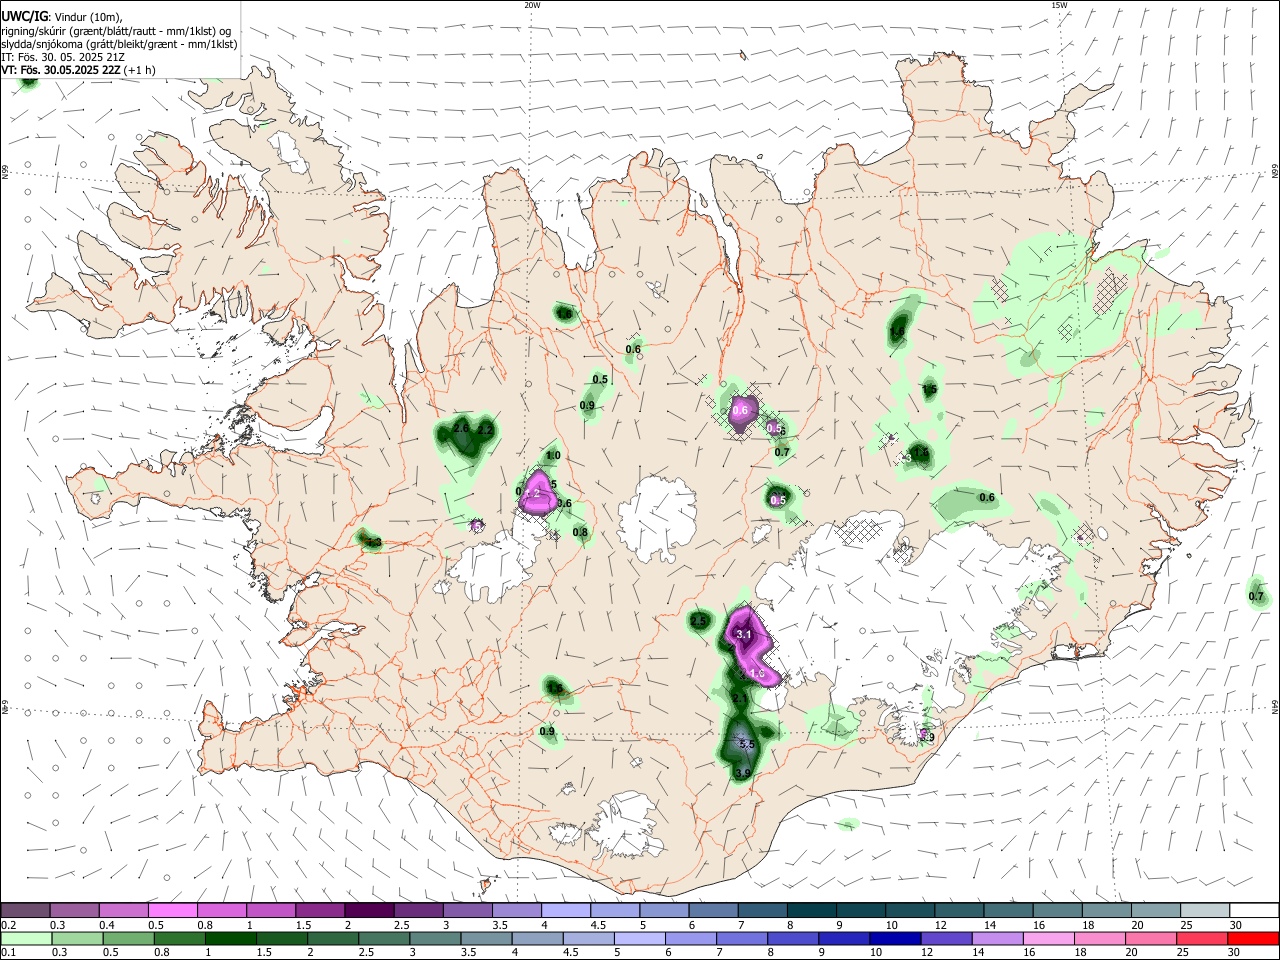This screenshot has width=1280, height=960.
Task: Select the 5.5 precipitation value on the map
Action: (746, 744)
